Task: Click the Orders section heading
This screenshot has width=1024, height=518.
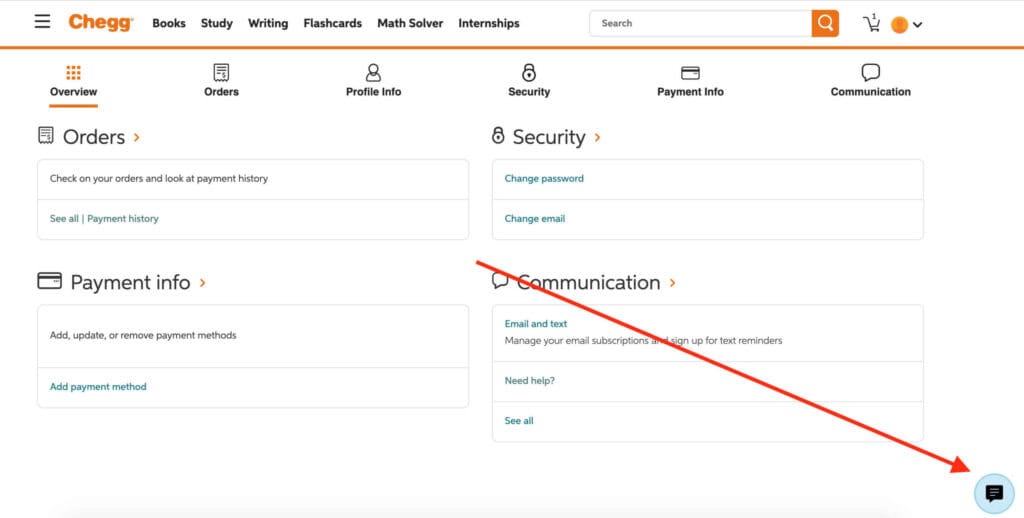Action: 94,137
